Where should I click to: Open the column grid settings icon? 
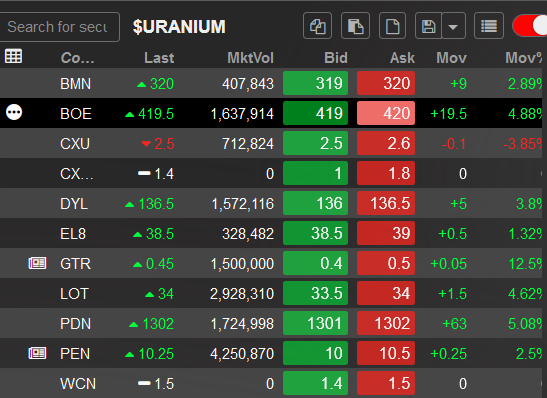[x=13, y=56]
